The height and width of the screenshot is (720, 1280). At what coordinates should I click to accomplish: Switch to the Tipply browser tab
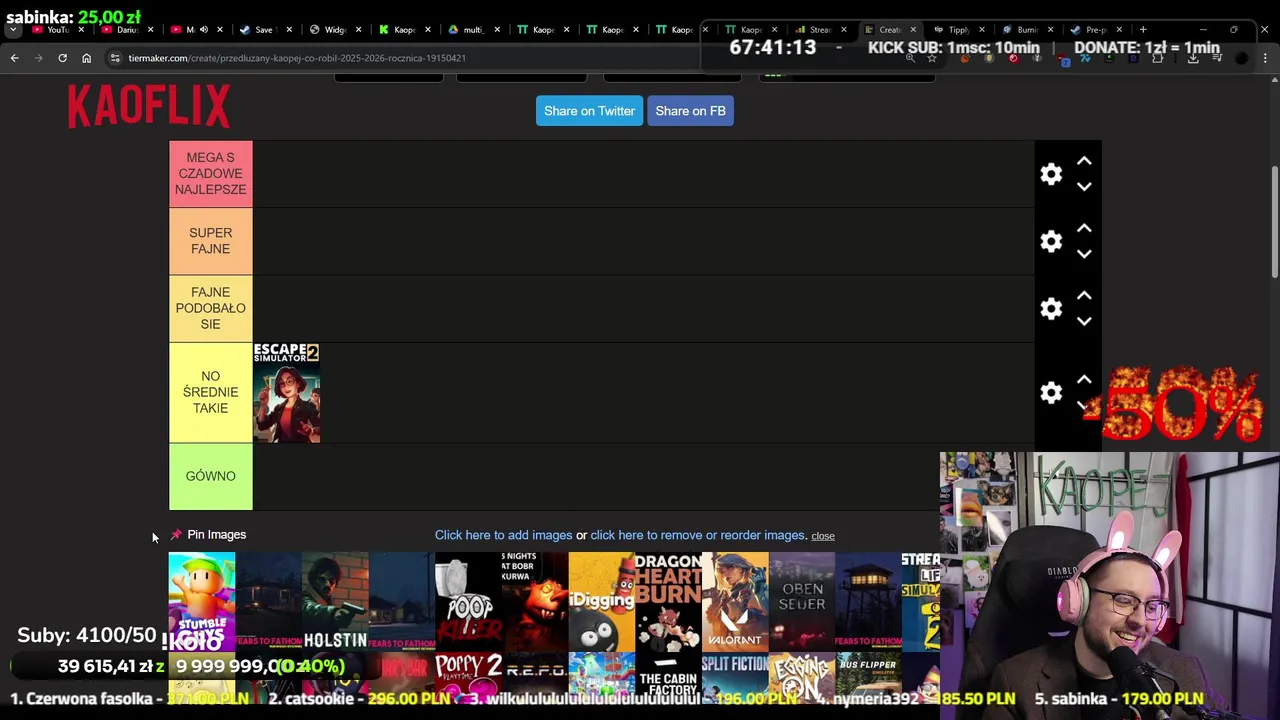(x=957, y=29)
